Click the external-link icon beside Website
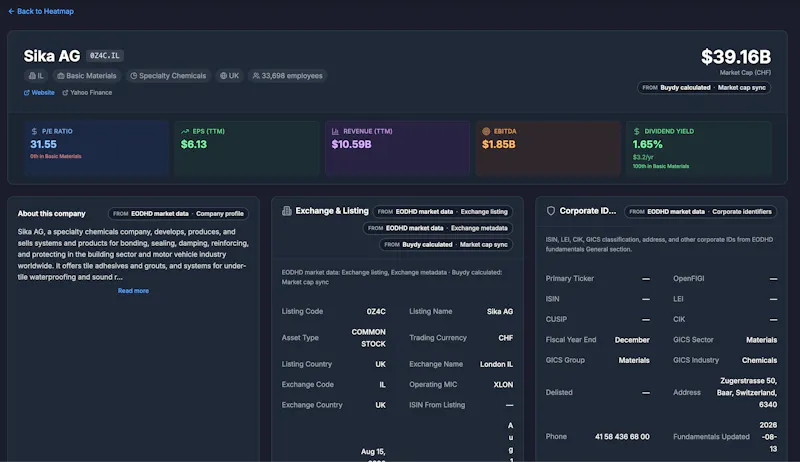 [x=27, y=92]
